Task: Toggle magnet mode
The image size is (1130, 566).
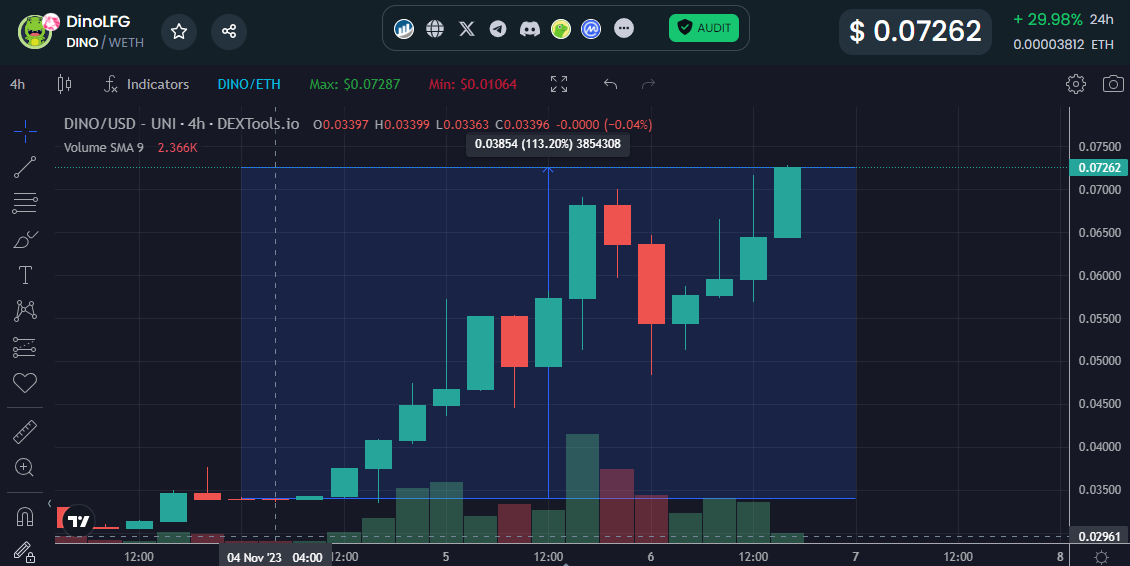Action: tap(25, 517)
